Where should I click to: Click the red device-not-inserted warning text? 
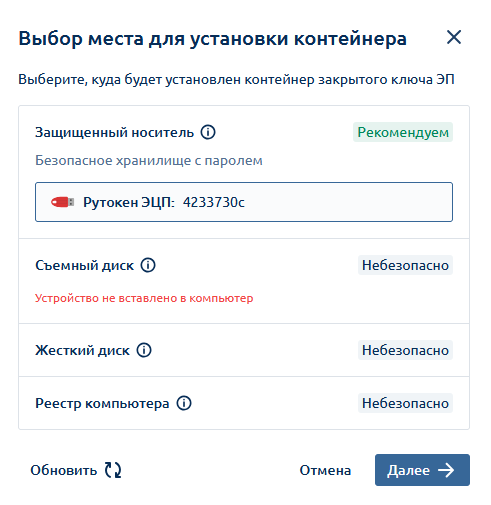click(144, 298)
